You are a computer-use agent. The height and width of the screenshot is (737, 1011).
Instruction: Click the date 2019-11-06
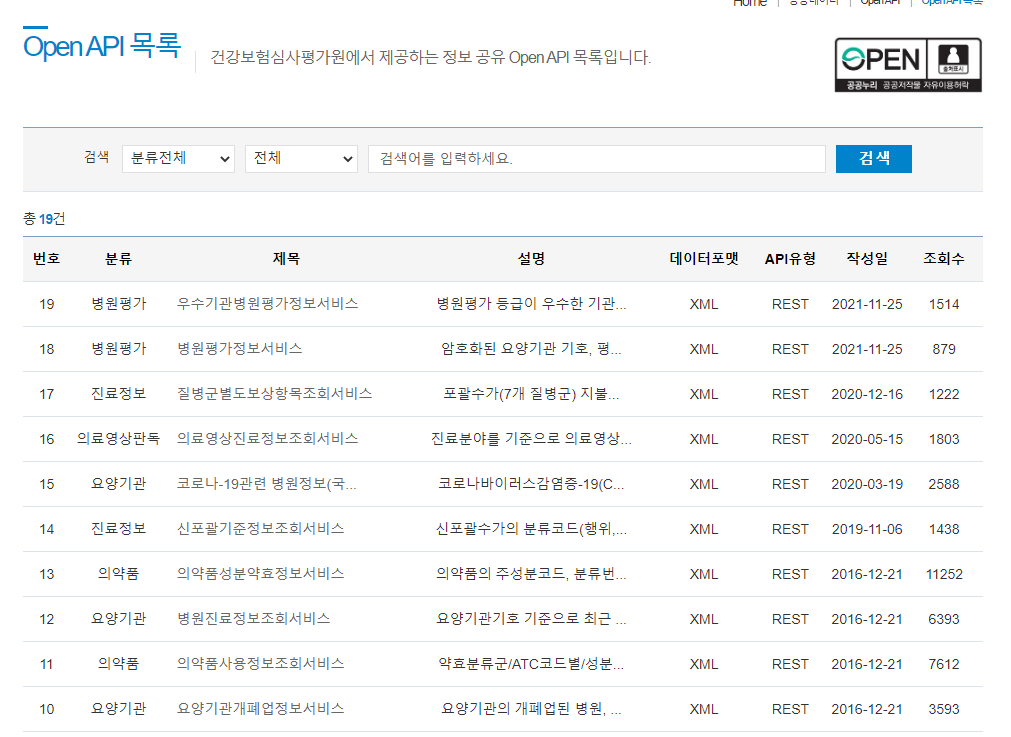pos(867,529)
